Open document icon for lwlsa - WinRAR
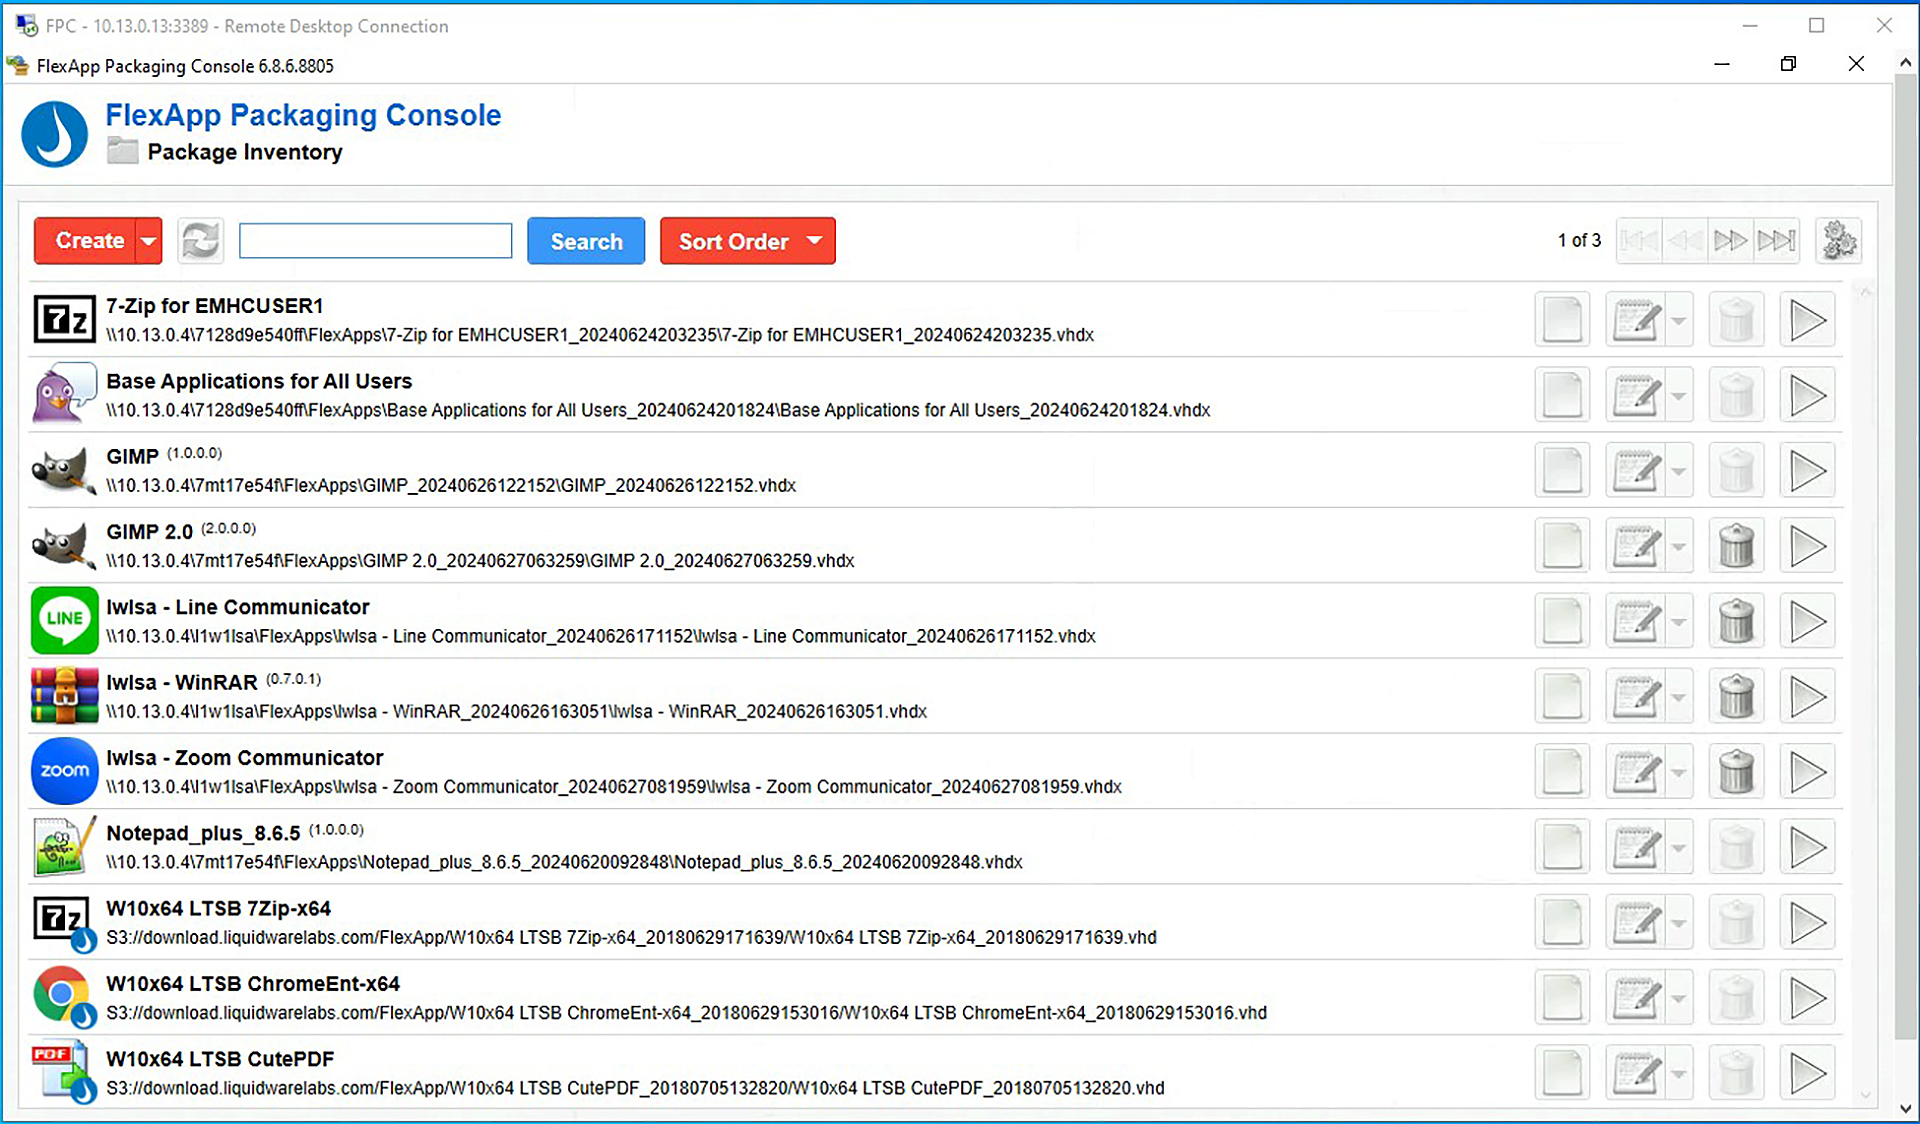 coord(1562,697)
